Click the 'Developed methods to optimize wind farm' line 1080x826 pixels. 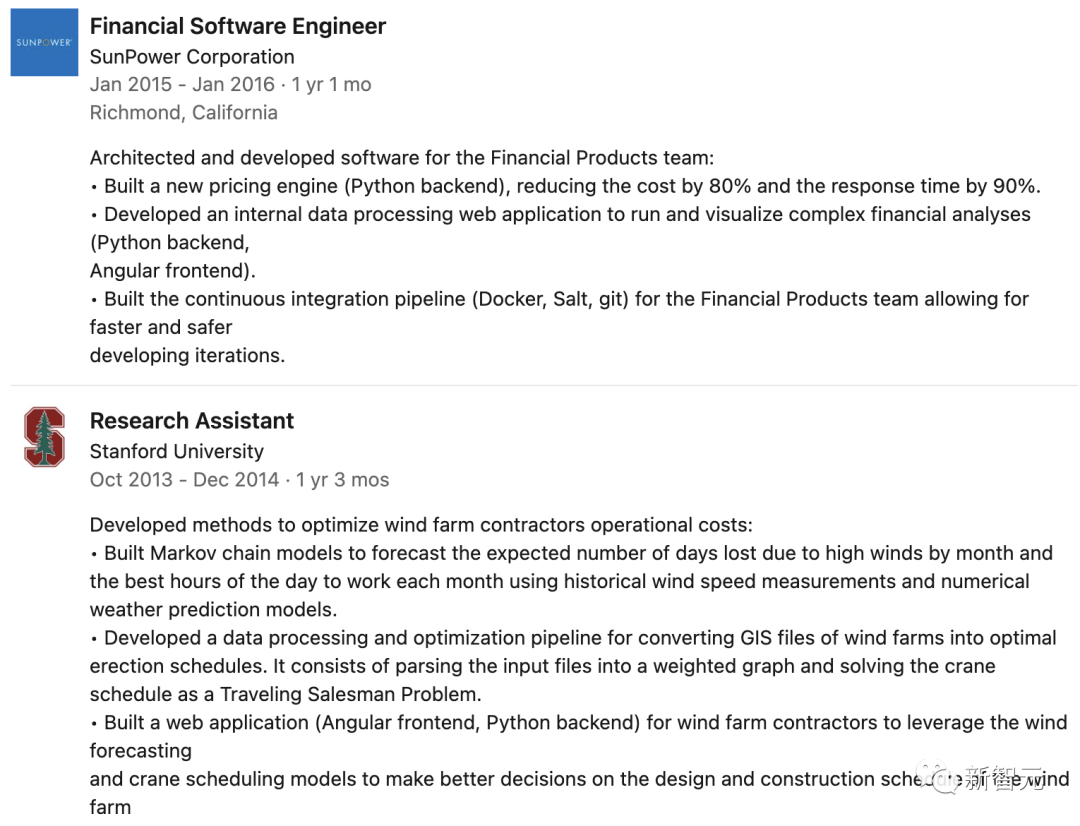coord(421,525)
